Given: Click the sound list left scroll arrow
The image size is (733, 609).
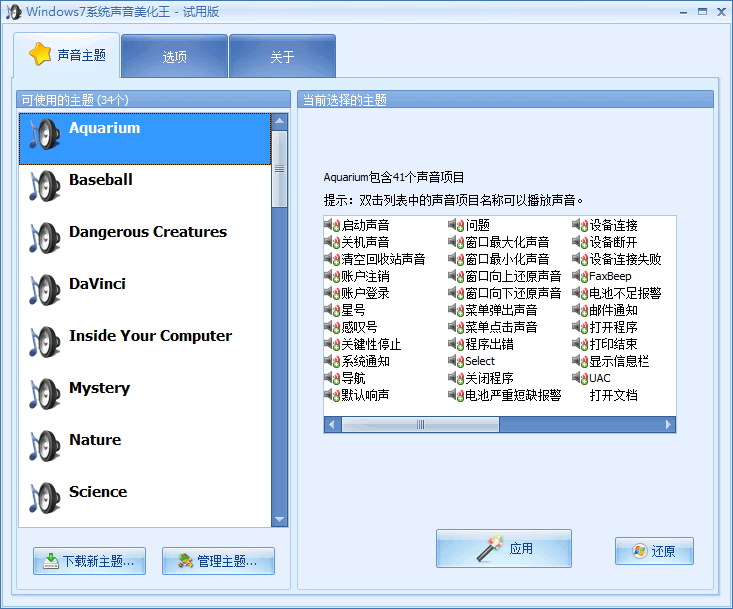Looking at the screenshot, I should coord(332,424).
